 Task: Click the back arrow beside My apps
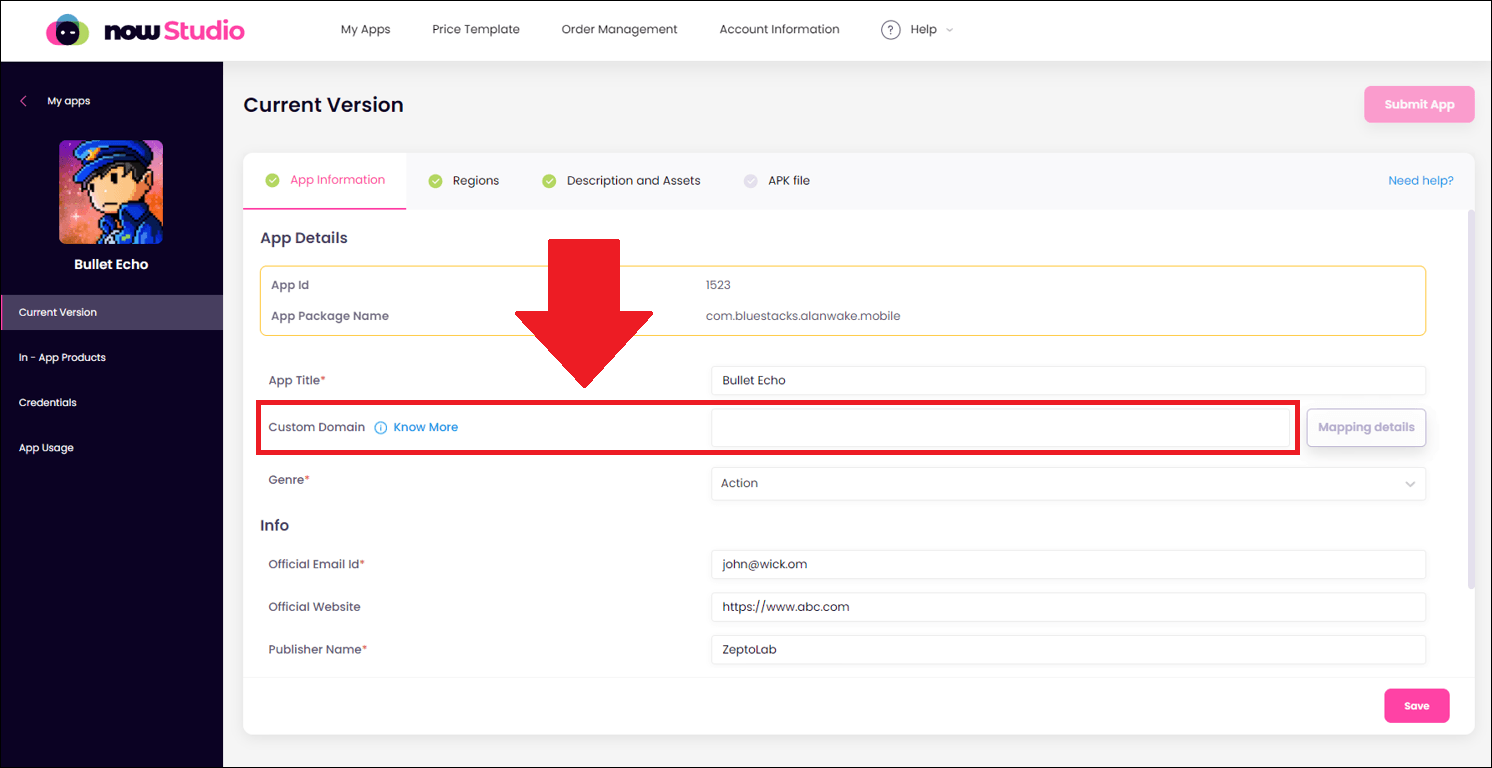24,101
